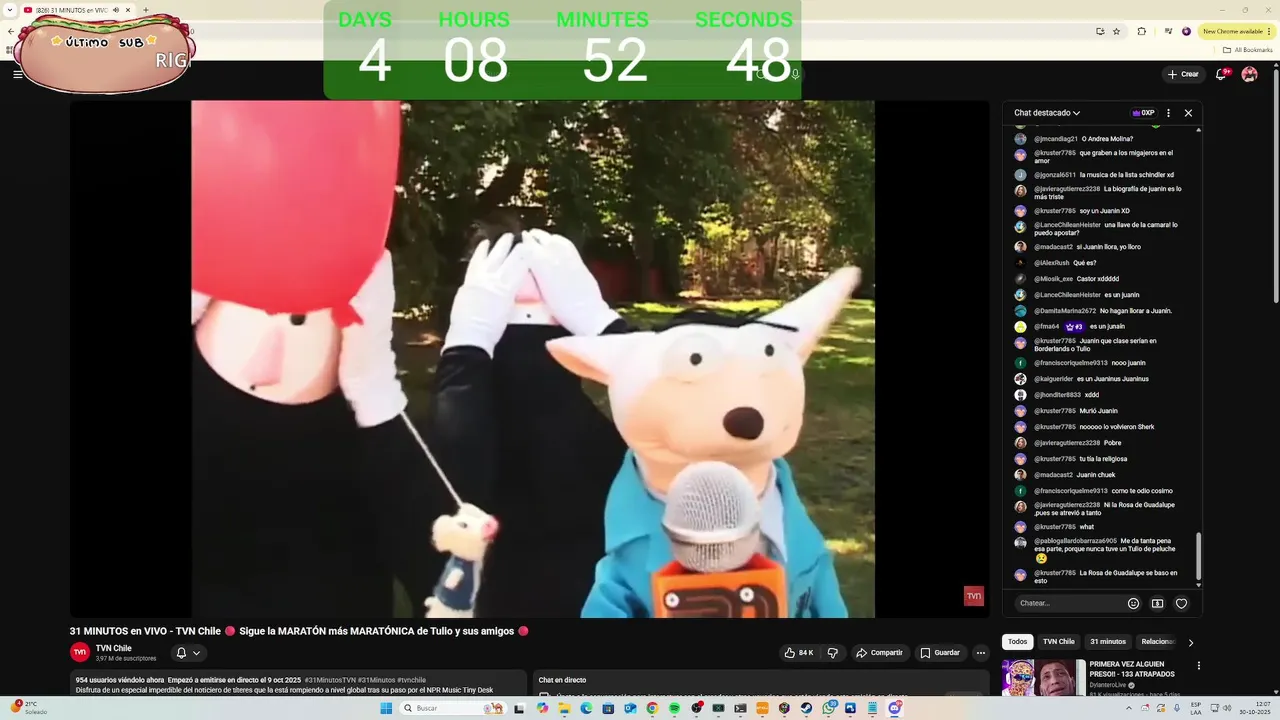
Task: Click the install app icon in address bar
Action: click(x=1100, y=31)
